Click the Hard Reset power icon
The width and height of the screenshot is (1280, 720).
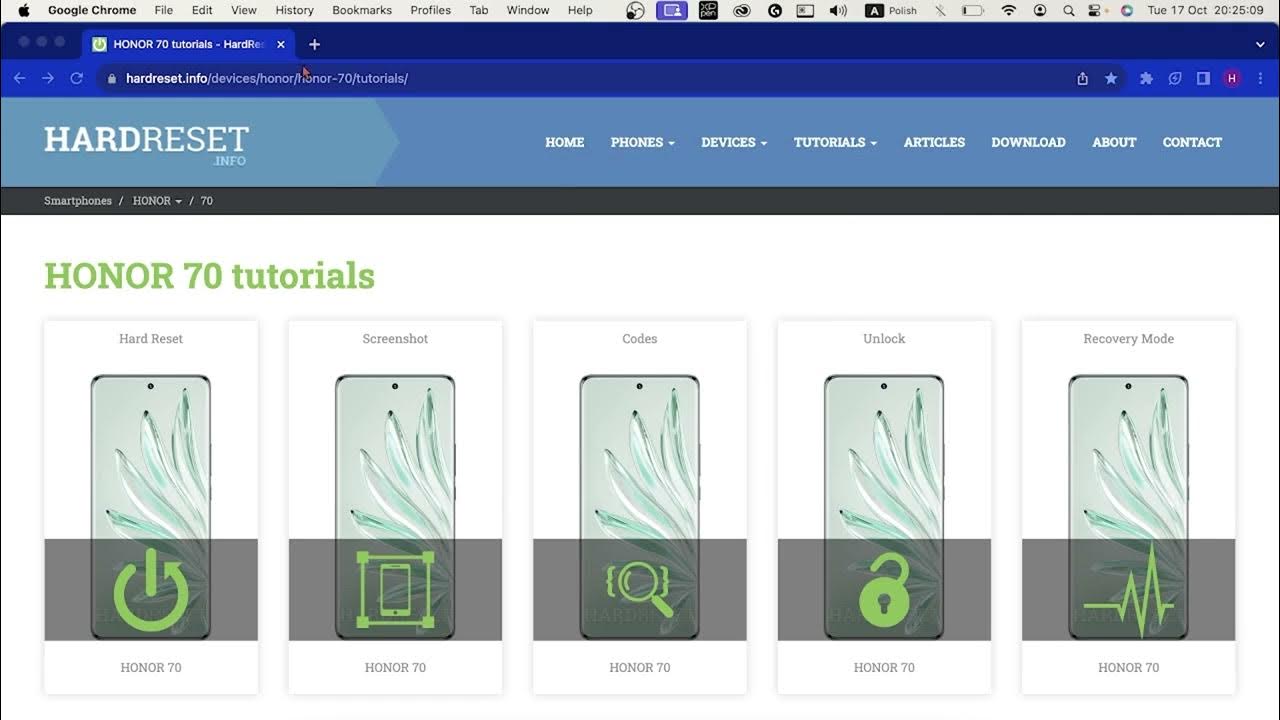click(x=151, y=590)
